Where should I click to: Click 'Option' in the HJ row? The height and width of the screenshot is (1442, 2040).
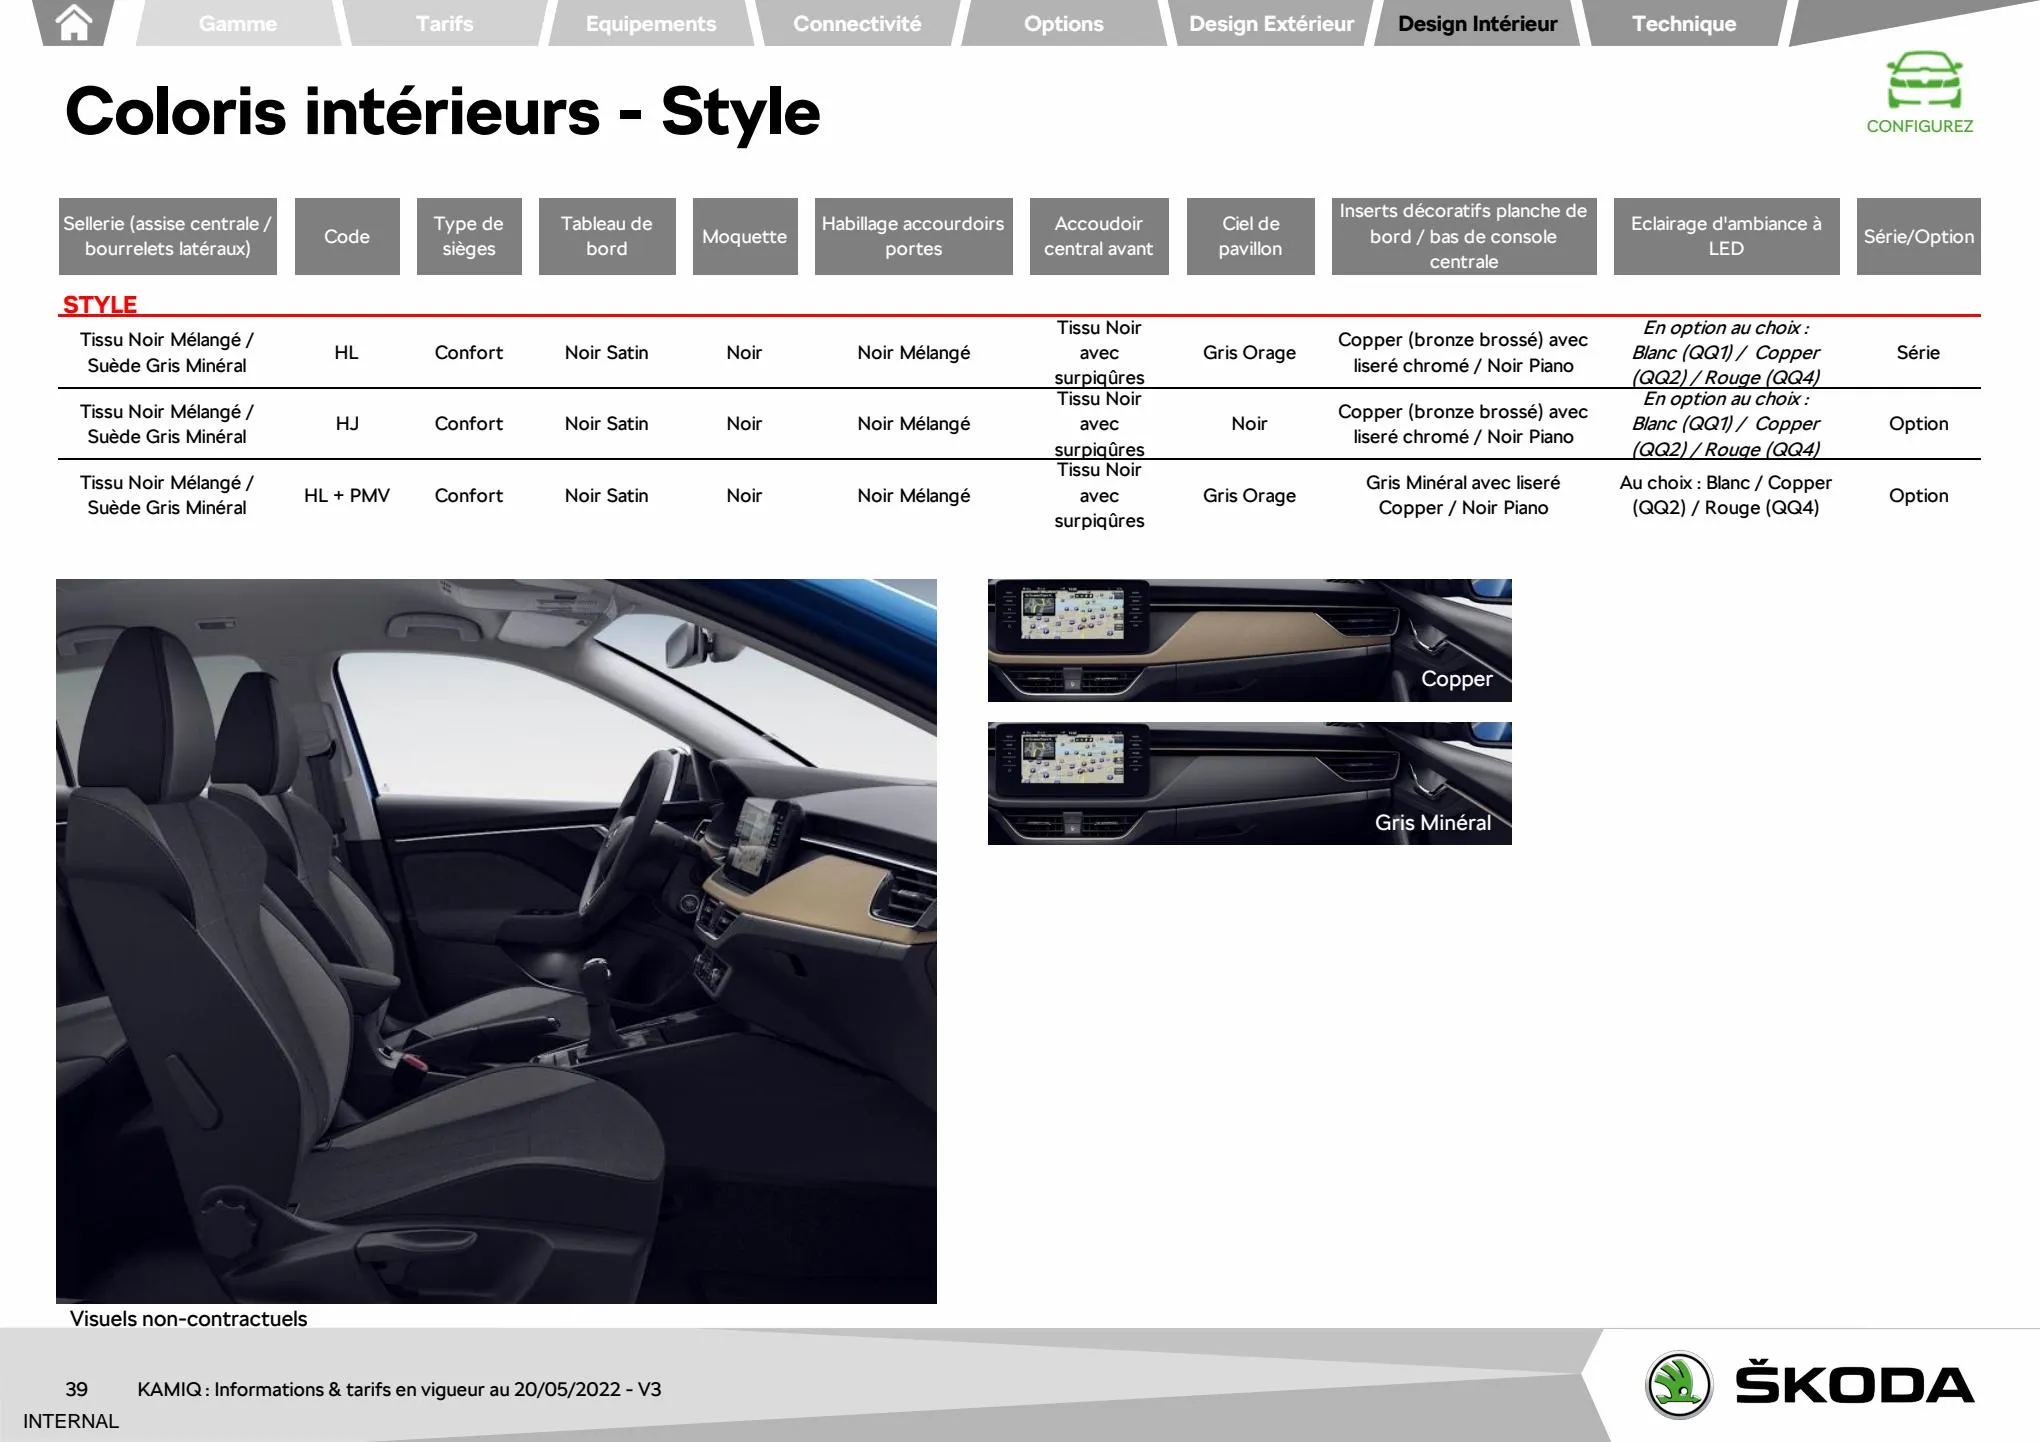(x=1918, y=423)
